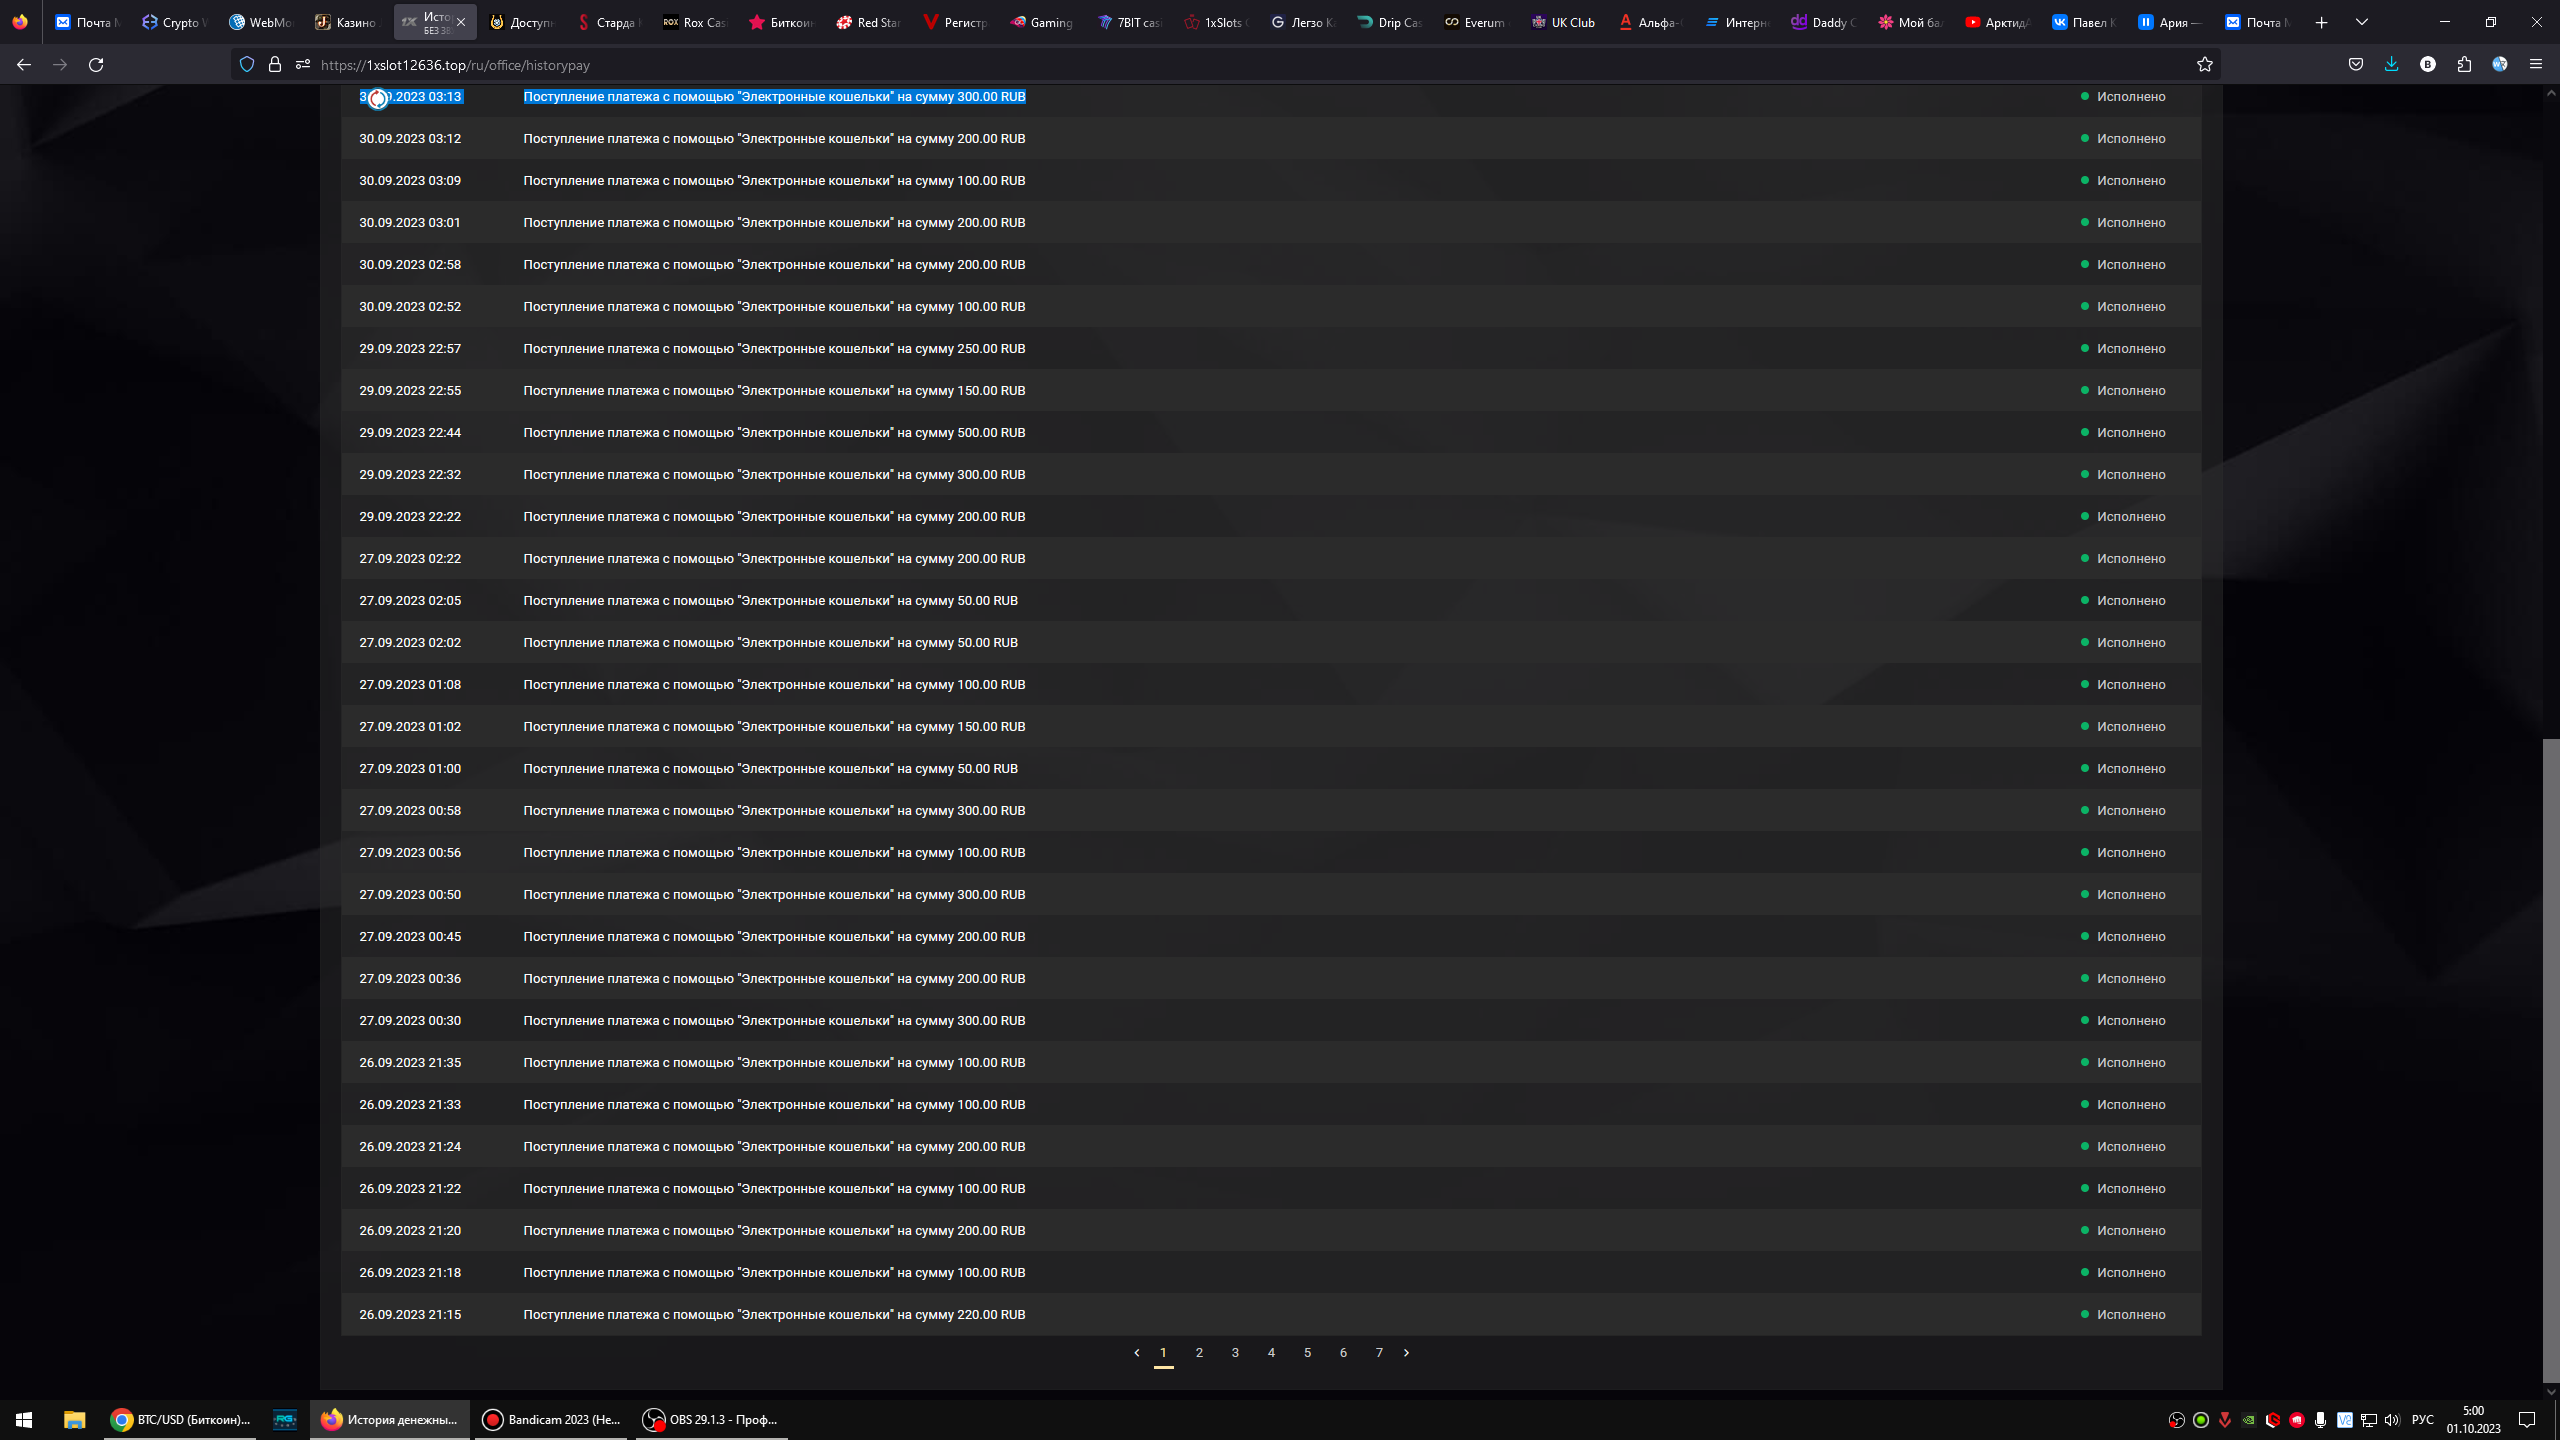
Task: Click the page vertical scrollbar thumb
Action: (2550, 1060)
